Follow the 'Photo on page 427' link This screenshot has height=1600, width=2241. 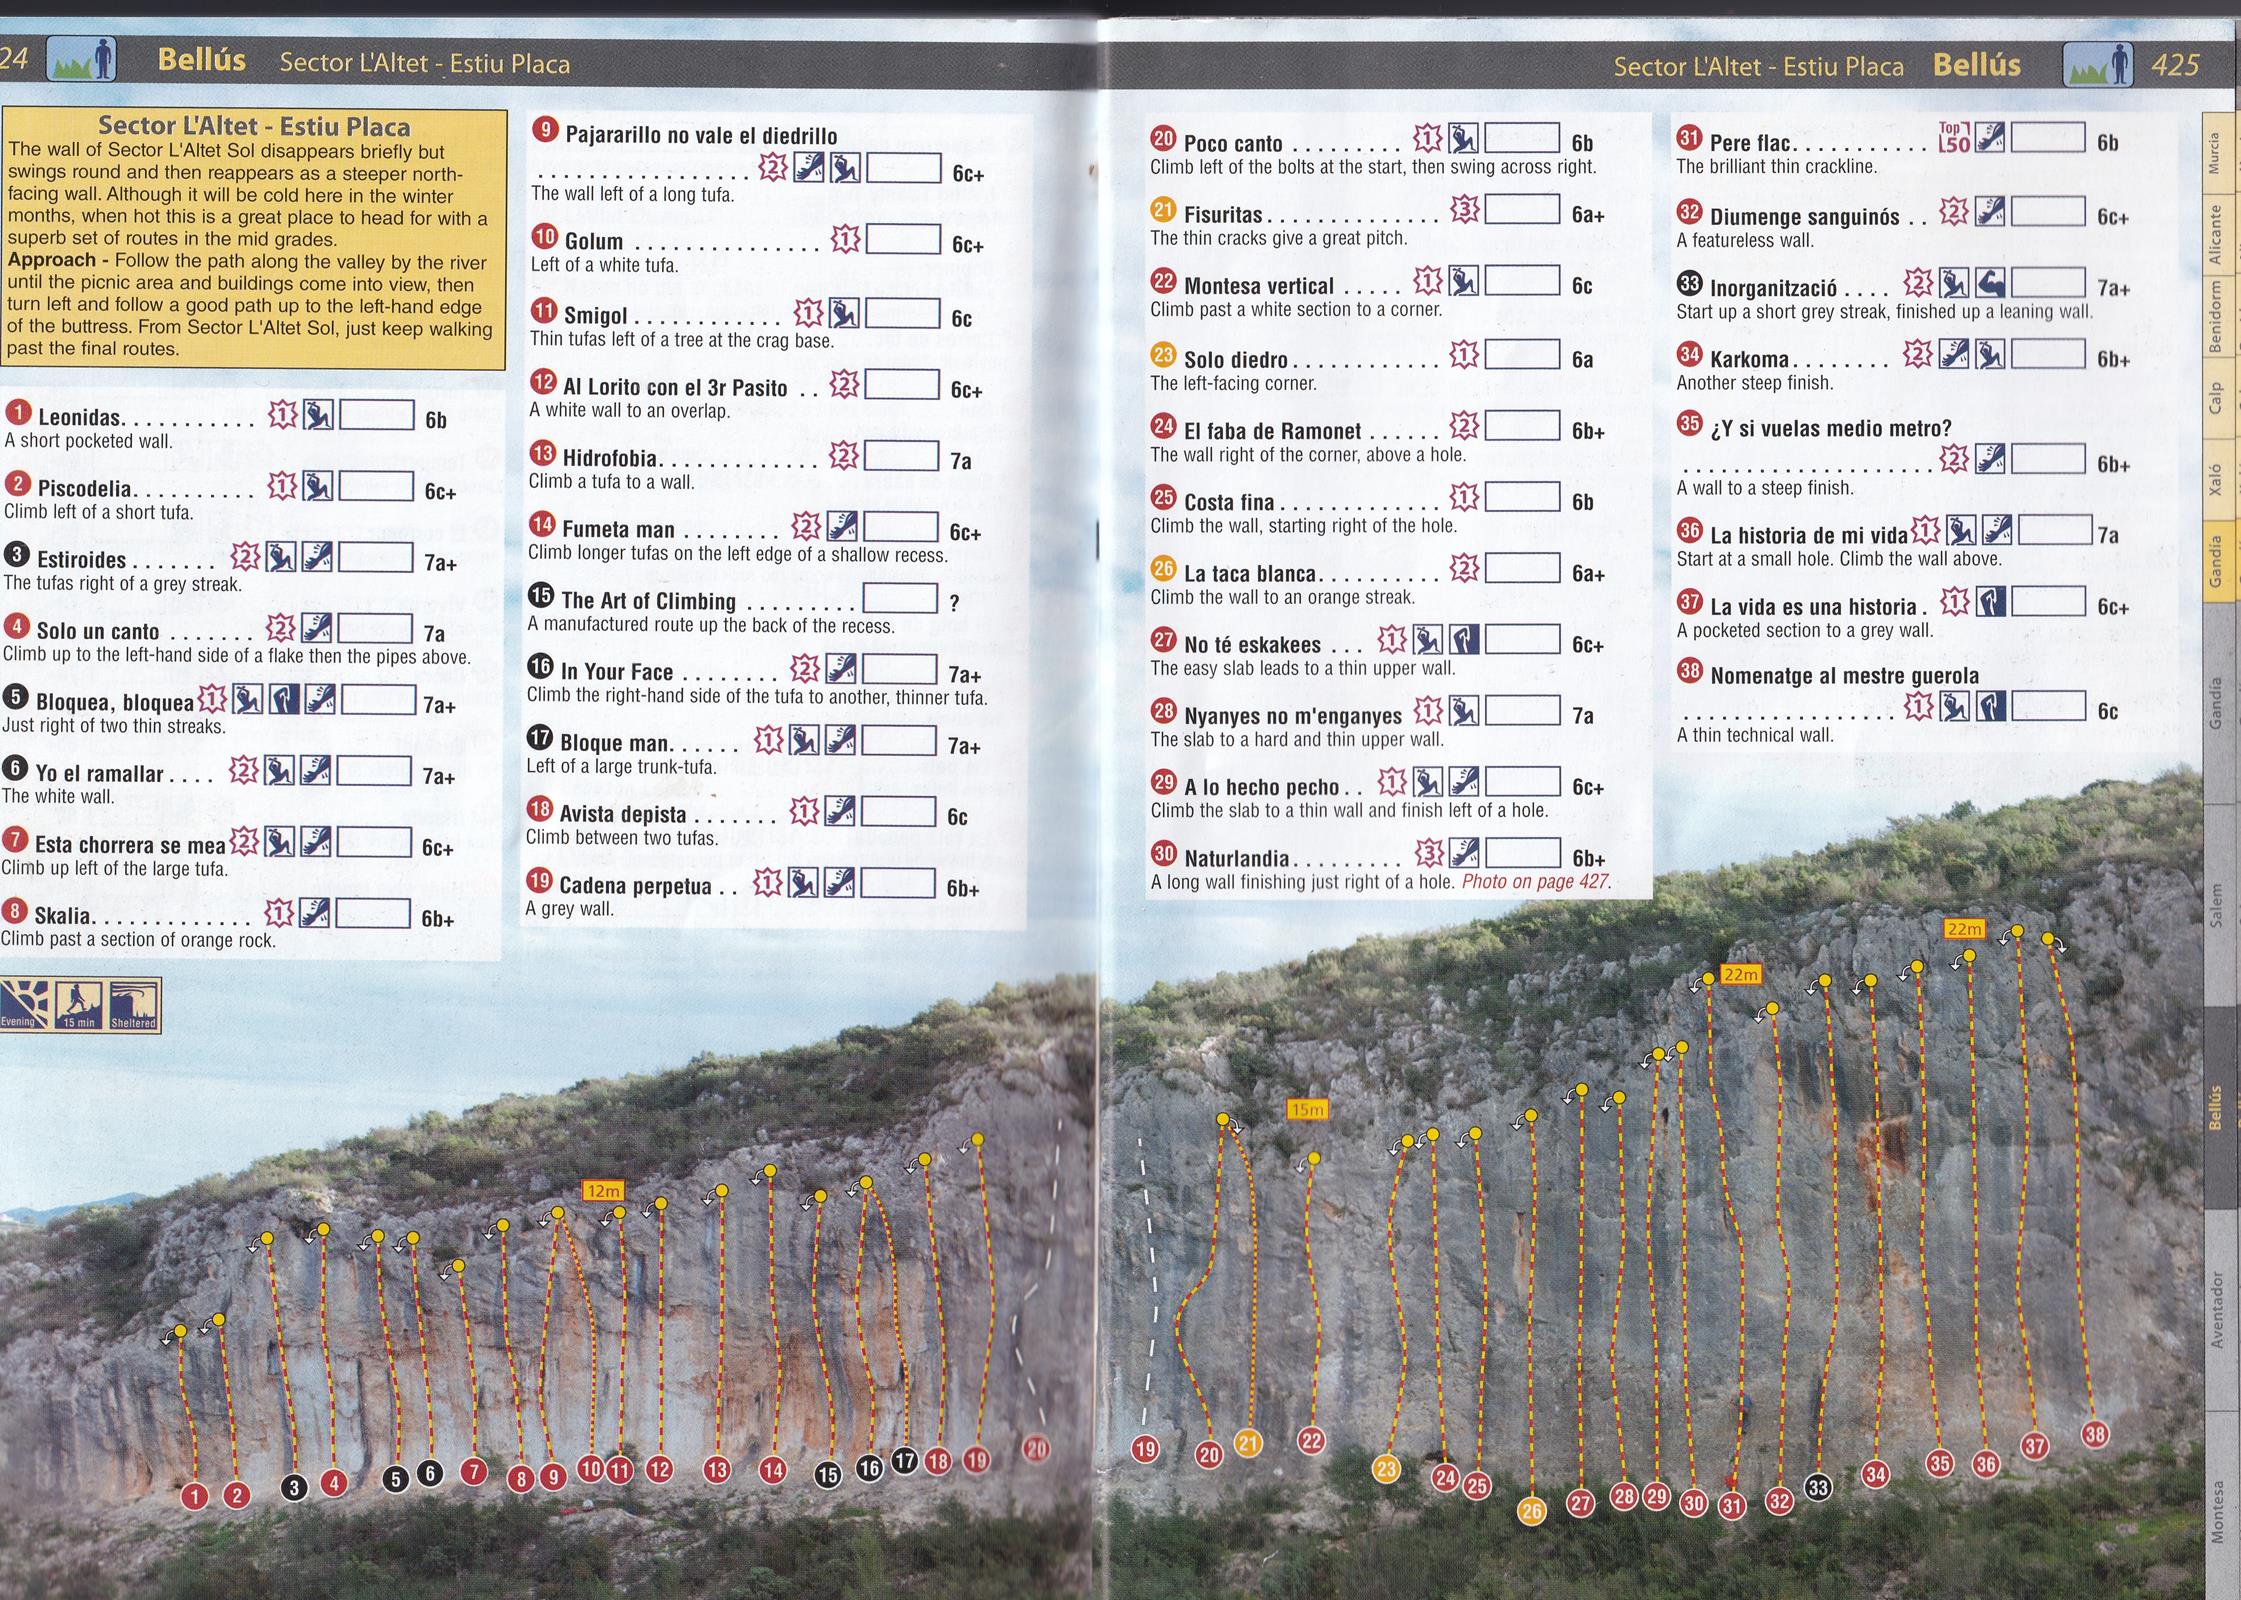pyautogui.click(x=1535, y=882)
